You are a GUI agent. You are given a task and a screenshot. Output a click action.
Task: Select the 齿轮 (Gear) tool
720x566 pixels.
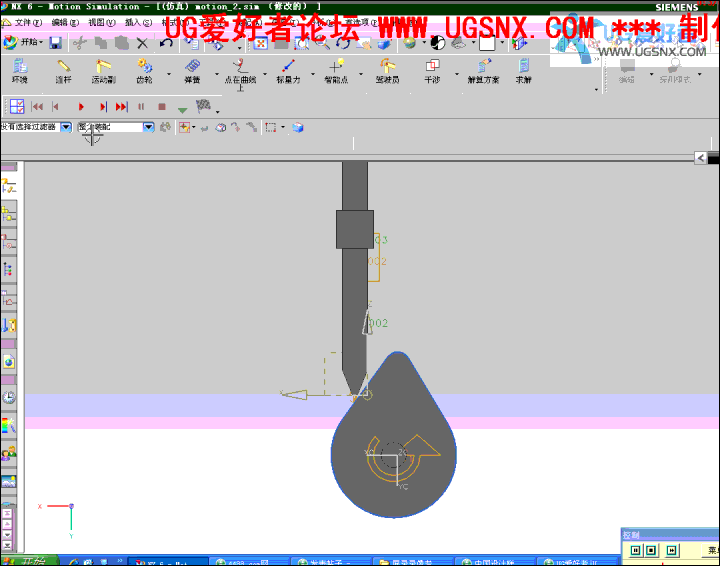144,71
